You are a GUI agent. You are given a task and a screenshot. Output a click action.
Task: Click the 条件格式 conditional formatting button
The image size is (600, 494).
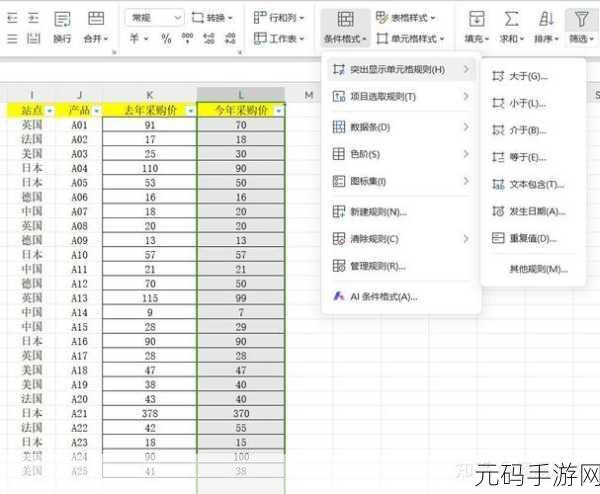click(x=345, y=27)
